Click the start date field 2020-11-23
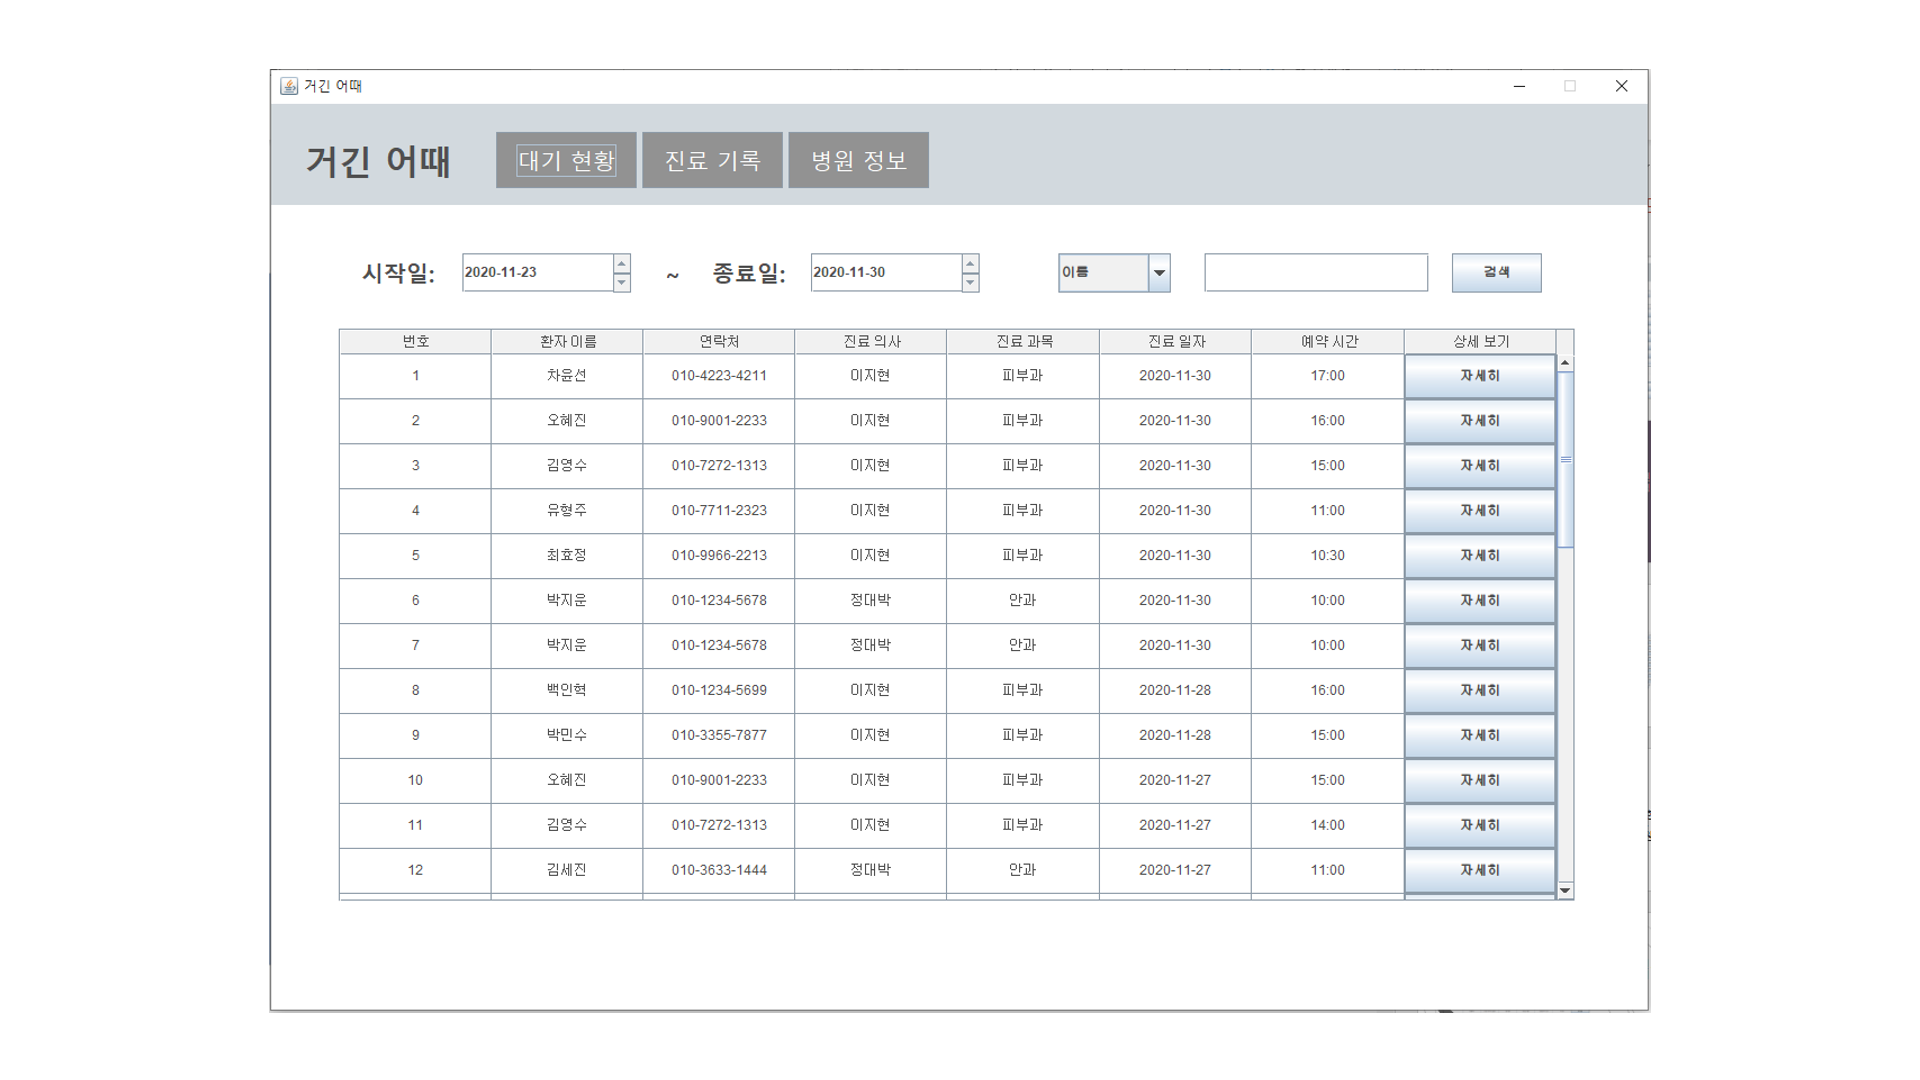1920x1080 pixels. click(x=537, y=272)
